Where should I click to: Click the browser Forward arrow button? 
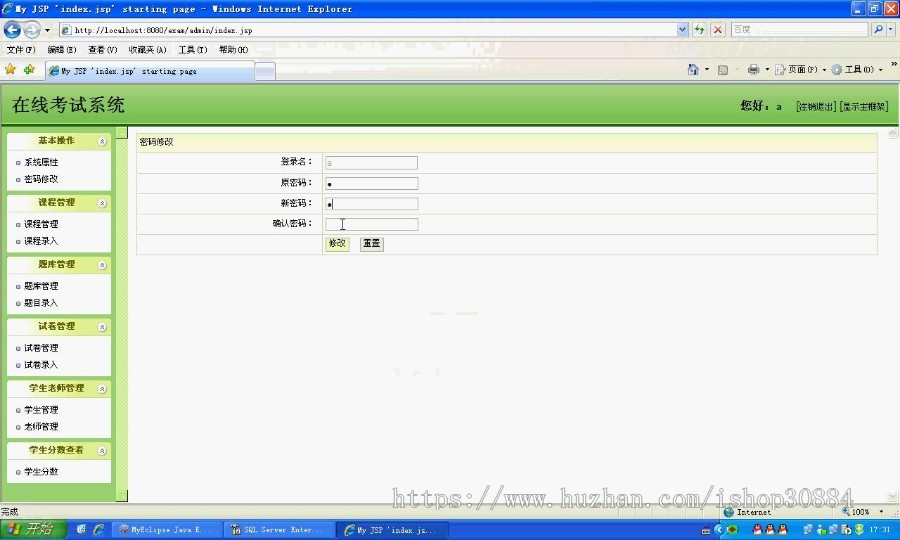coord(32,29)
